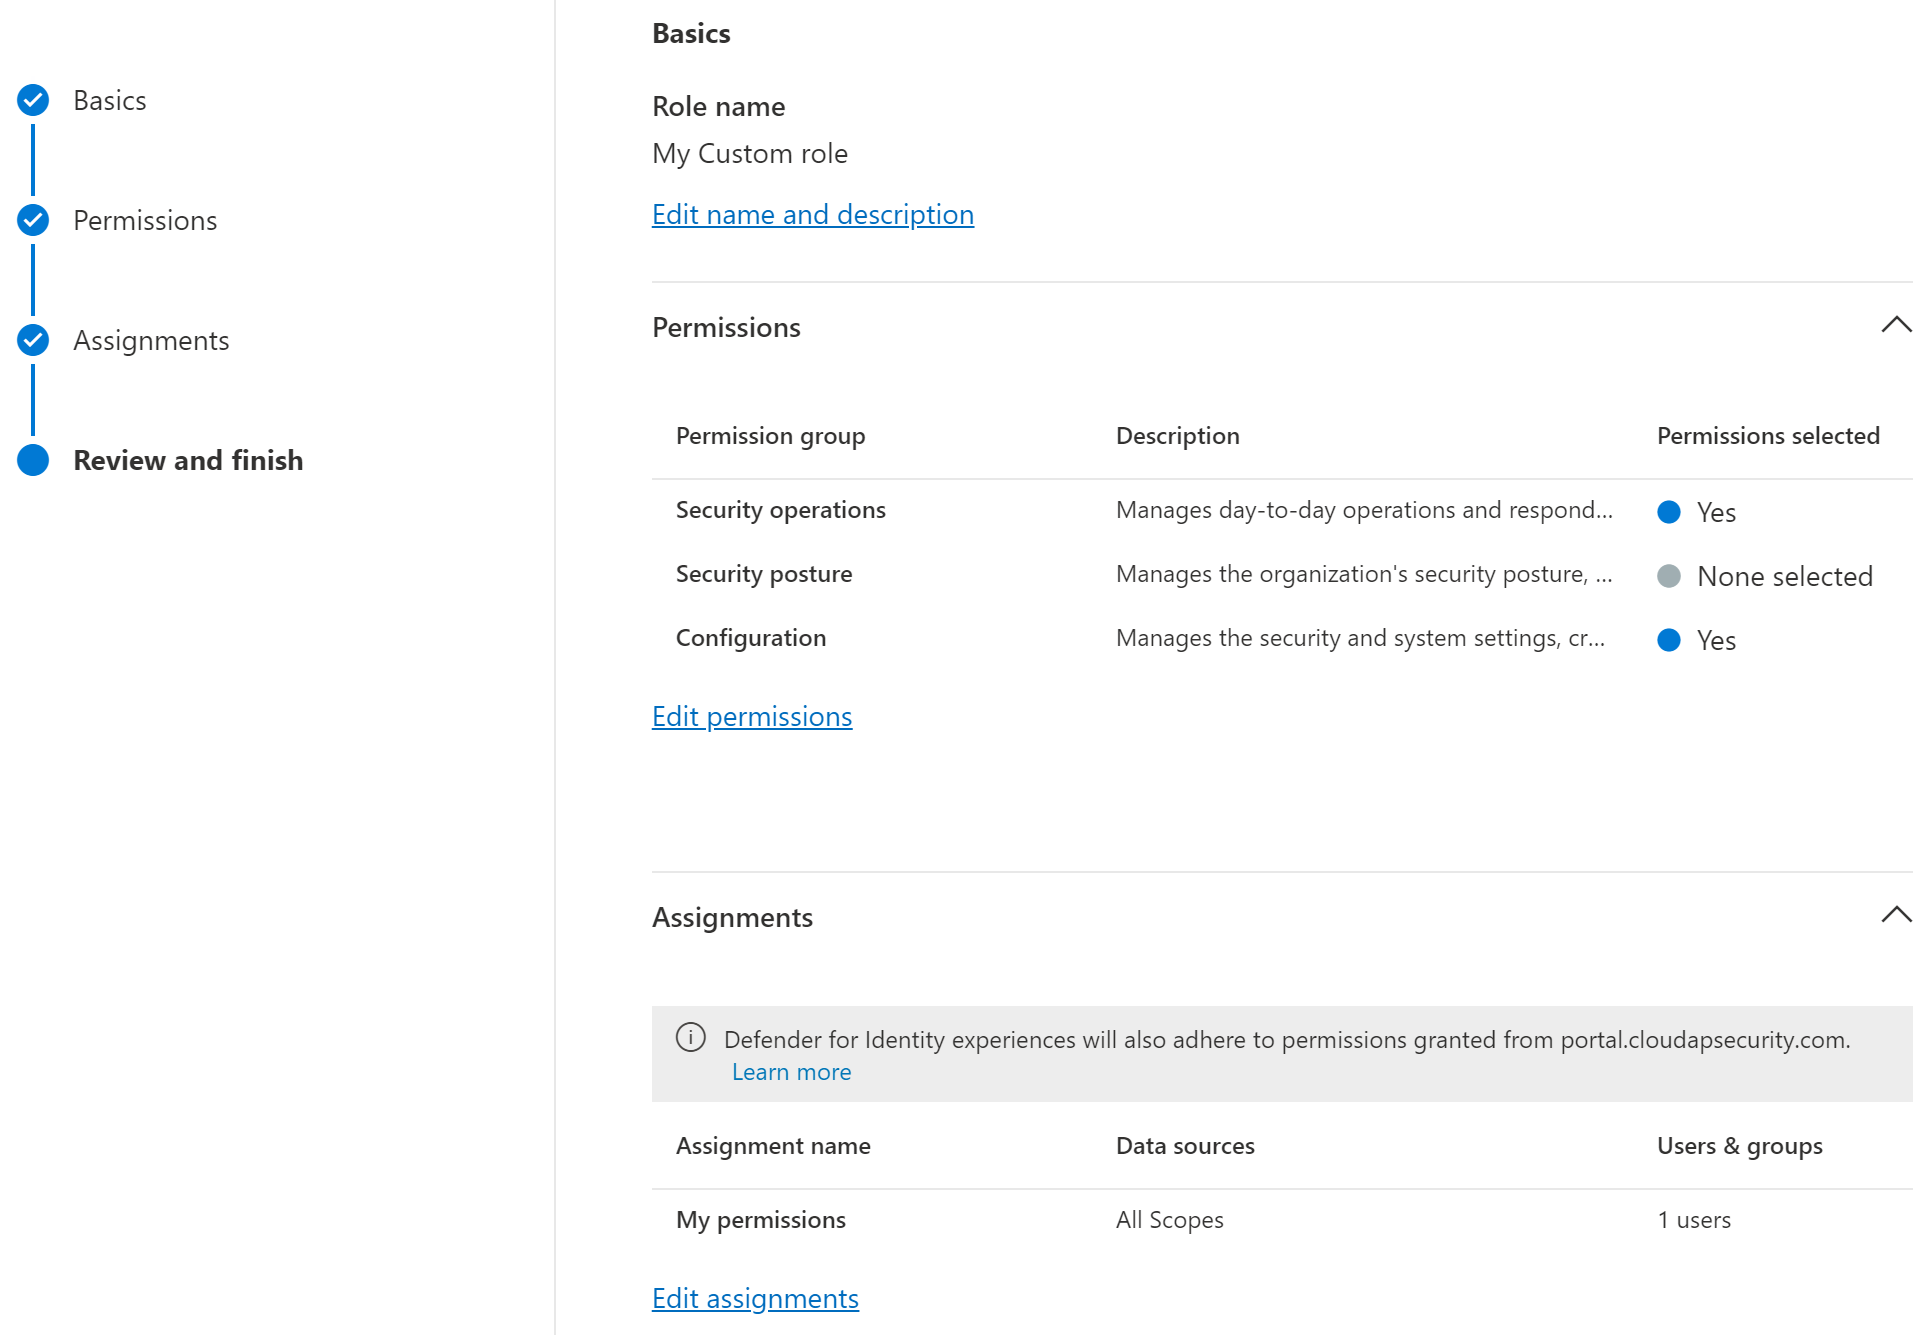This screenshot has width=1919, height=1335.
Task: Select the Security operations permission row
Action: [x=780, y=510]
